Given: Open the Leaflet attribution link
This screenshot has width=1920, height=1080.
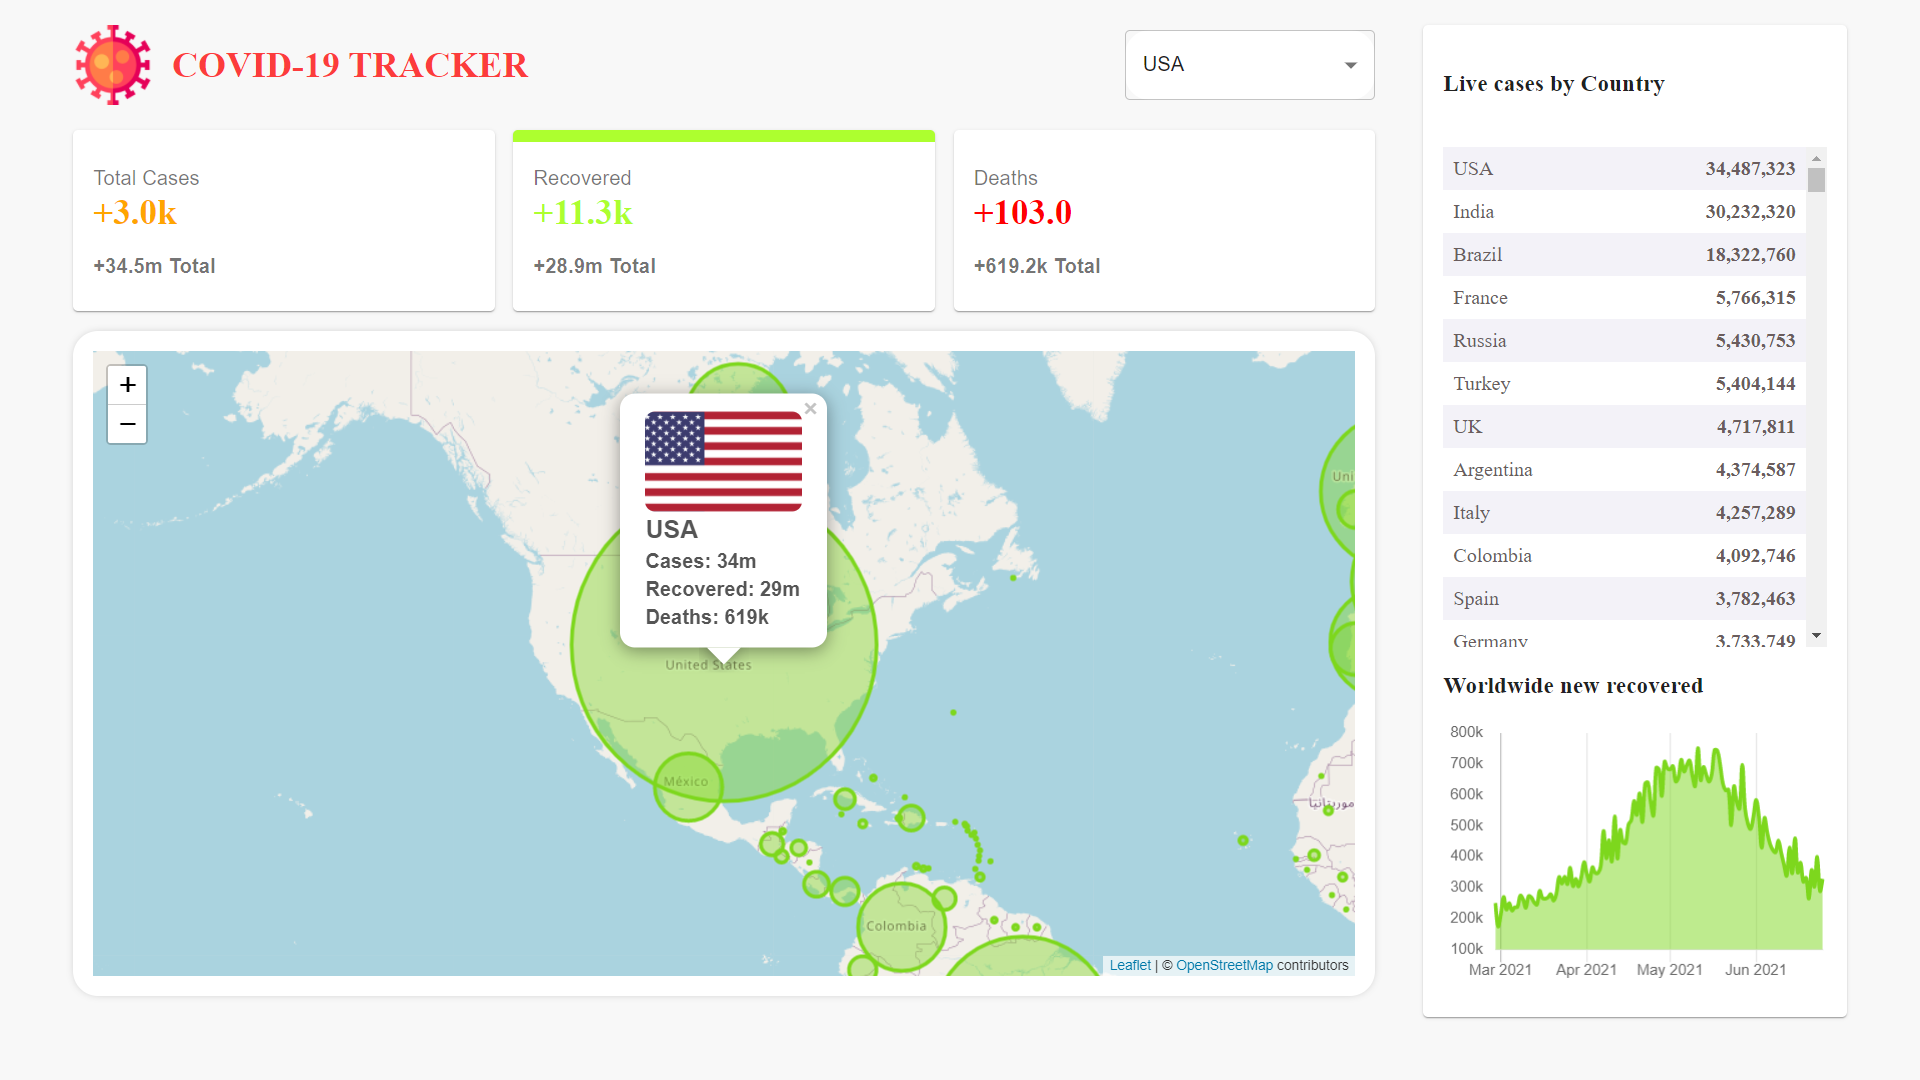Looking at the screenshot, I should pyautogui.click(x=1130, y=965).
